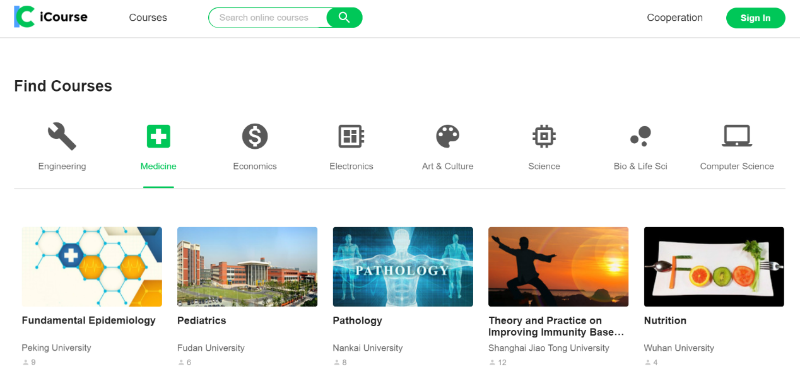Open the Fundamental Epidemiology course title
Image resolution: width=800 pixels, height=381 pixels.
(89, 321)
